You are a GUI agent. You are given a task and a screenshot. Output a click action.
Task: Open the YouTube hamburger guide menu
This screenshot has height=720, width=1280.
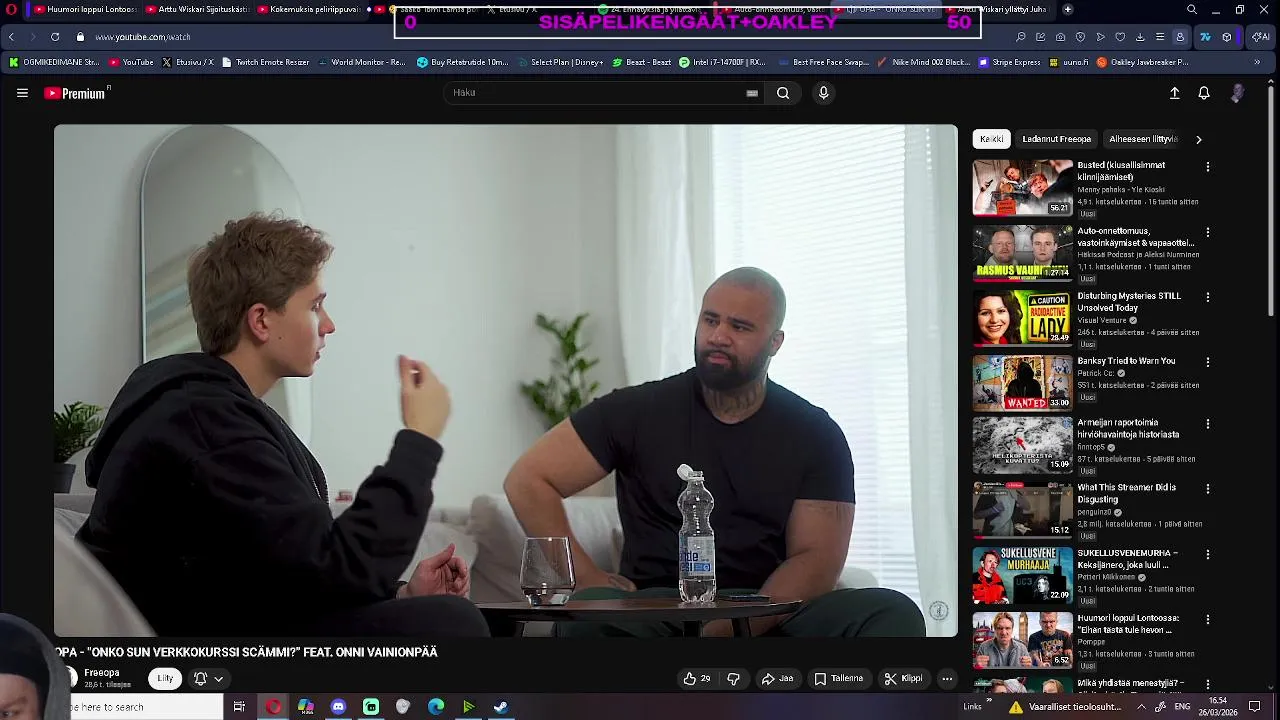tap(22, 93)
